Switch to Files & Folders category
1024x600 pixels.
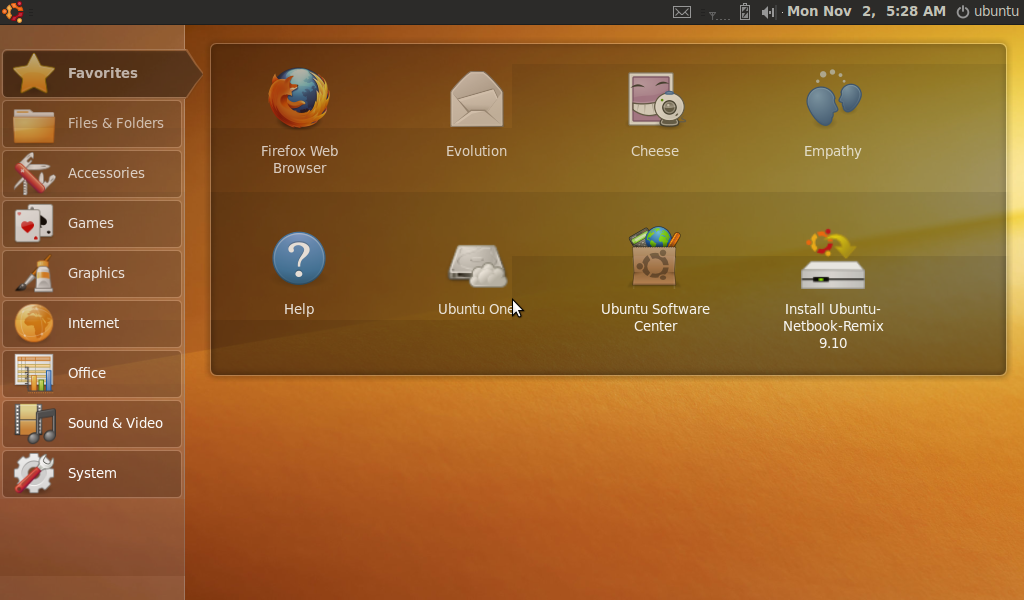pos(92,123)
